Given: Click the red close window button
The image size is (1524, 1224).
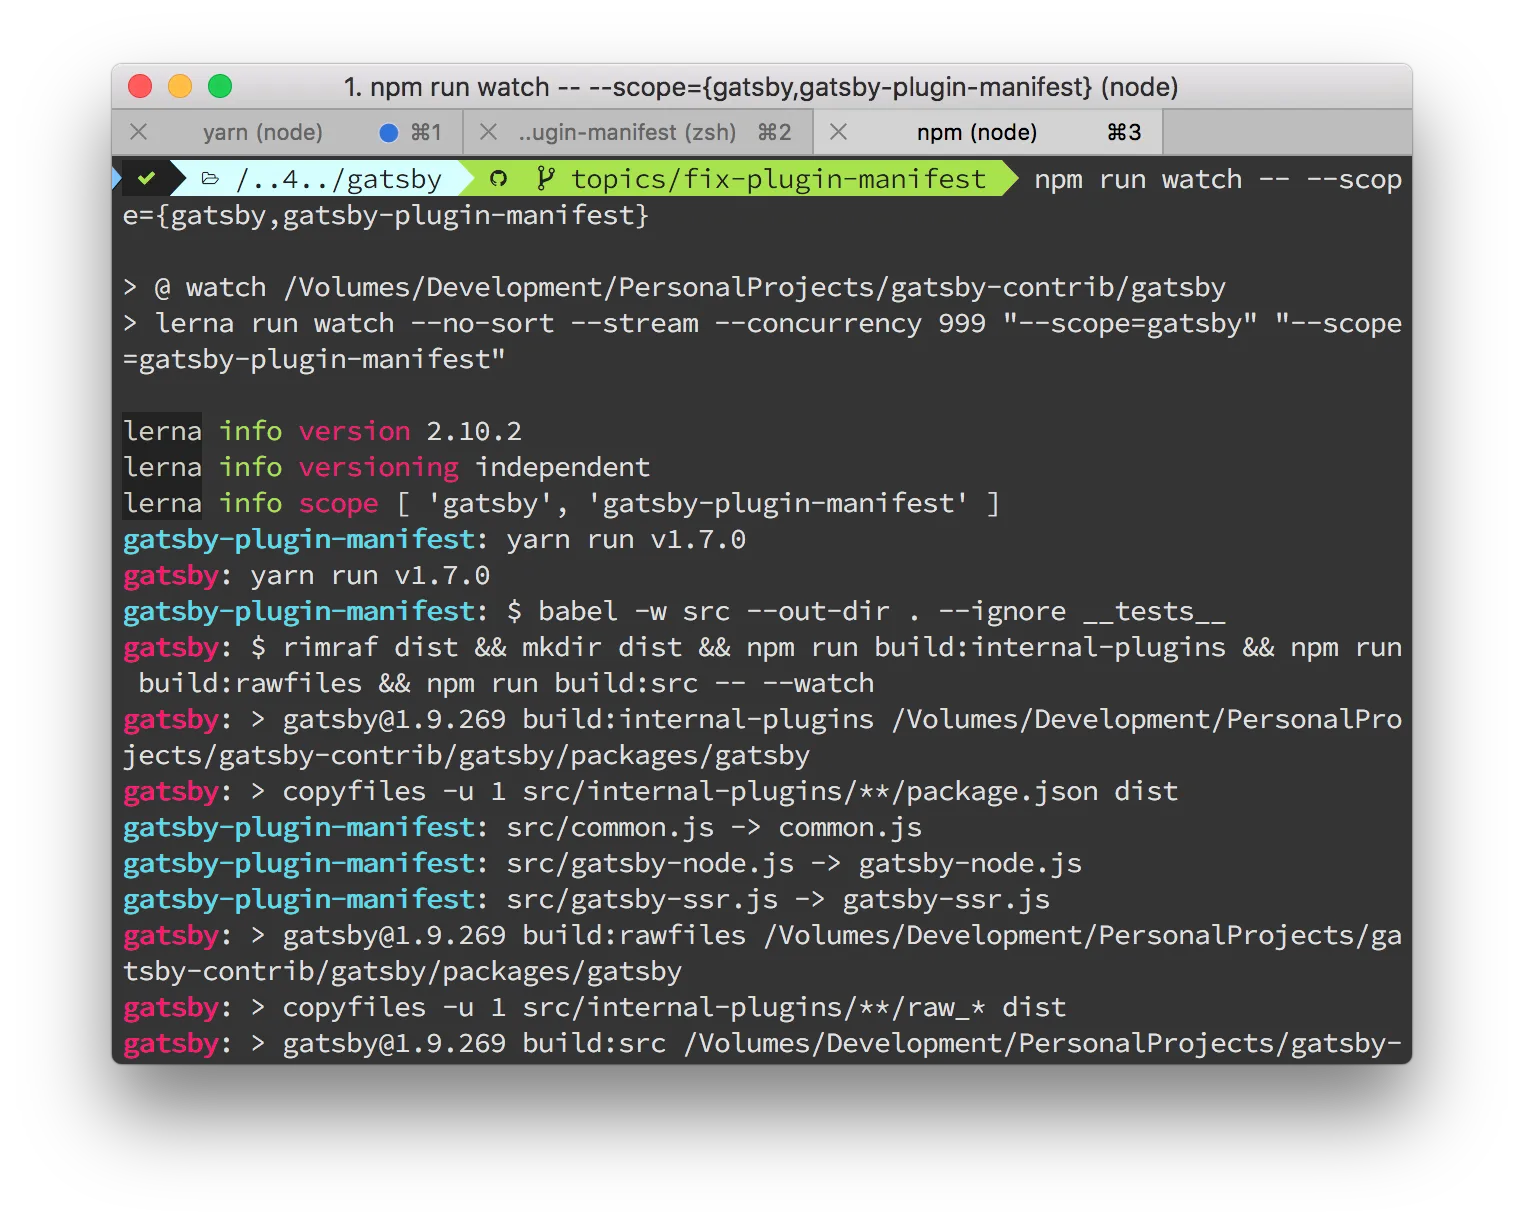Looking at the screenshot, I should (140, 87).
